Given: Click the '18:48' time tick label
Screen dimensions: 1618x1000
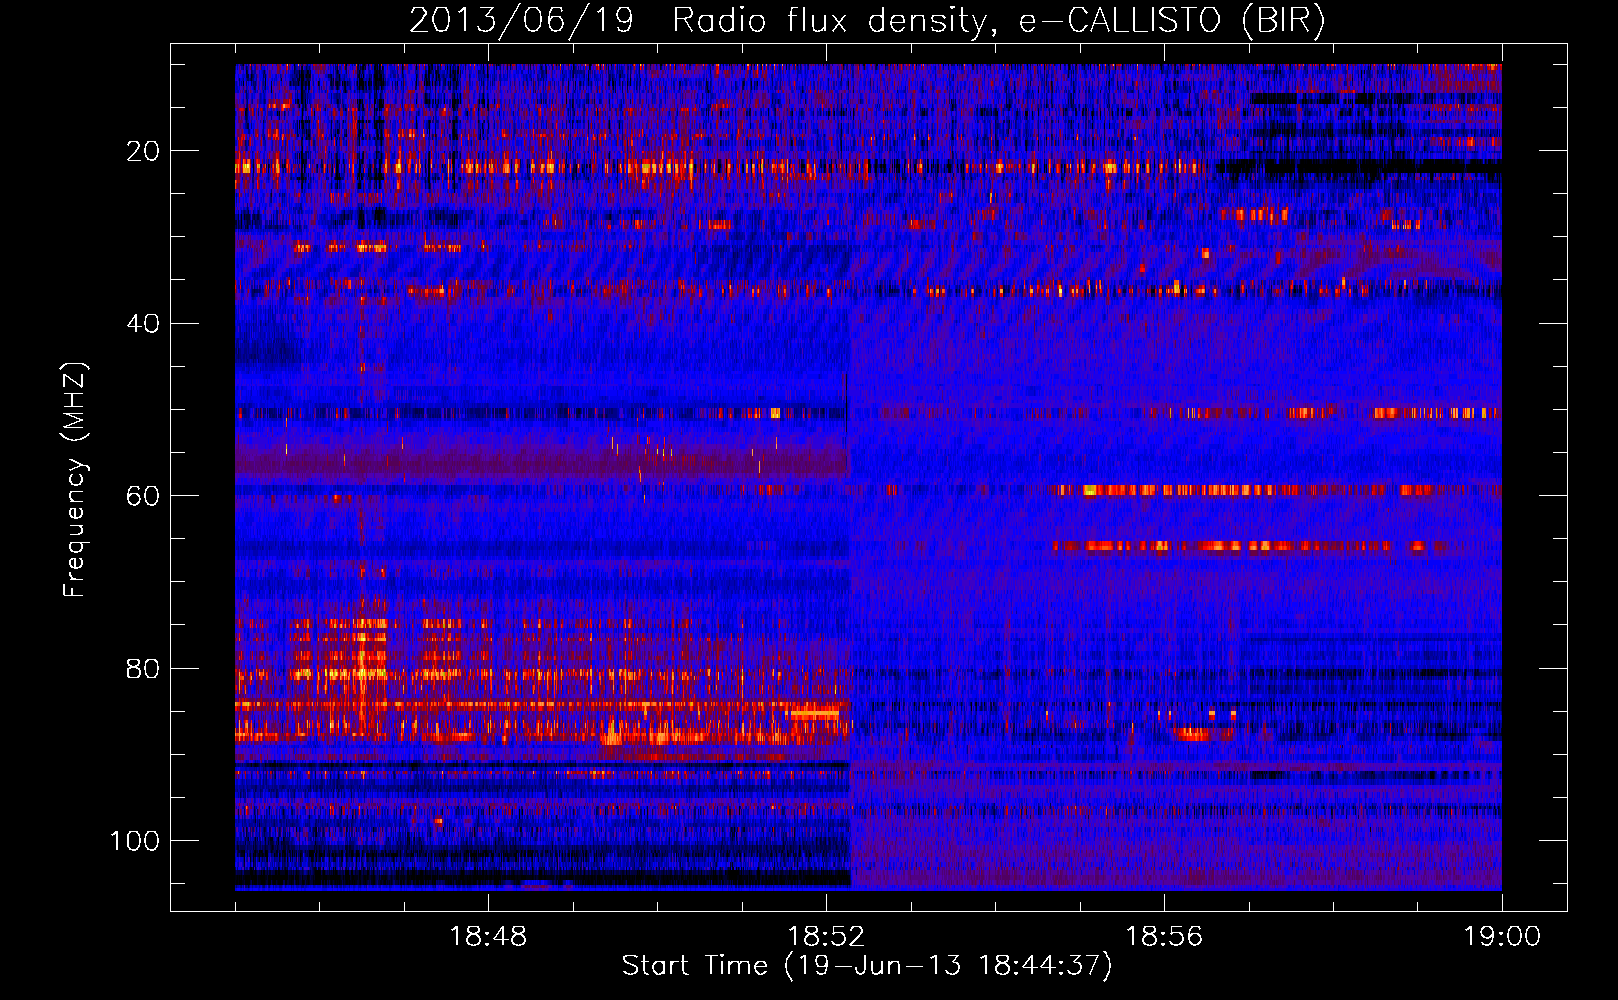Looking at the screenshot, I should 488,937.
